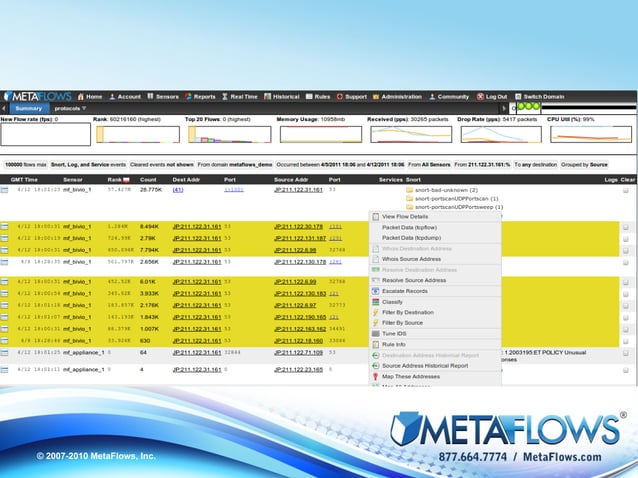Image resolution: width=638 pixels, height=478 pixels.
Task: Tick the Clear checkbox on the 64 count row
Action: tap(626, 353)
